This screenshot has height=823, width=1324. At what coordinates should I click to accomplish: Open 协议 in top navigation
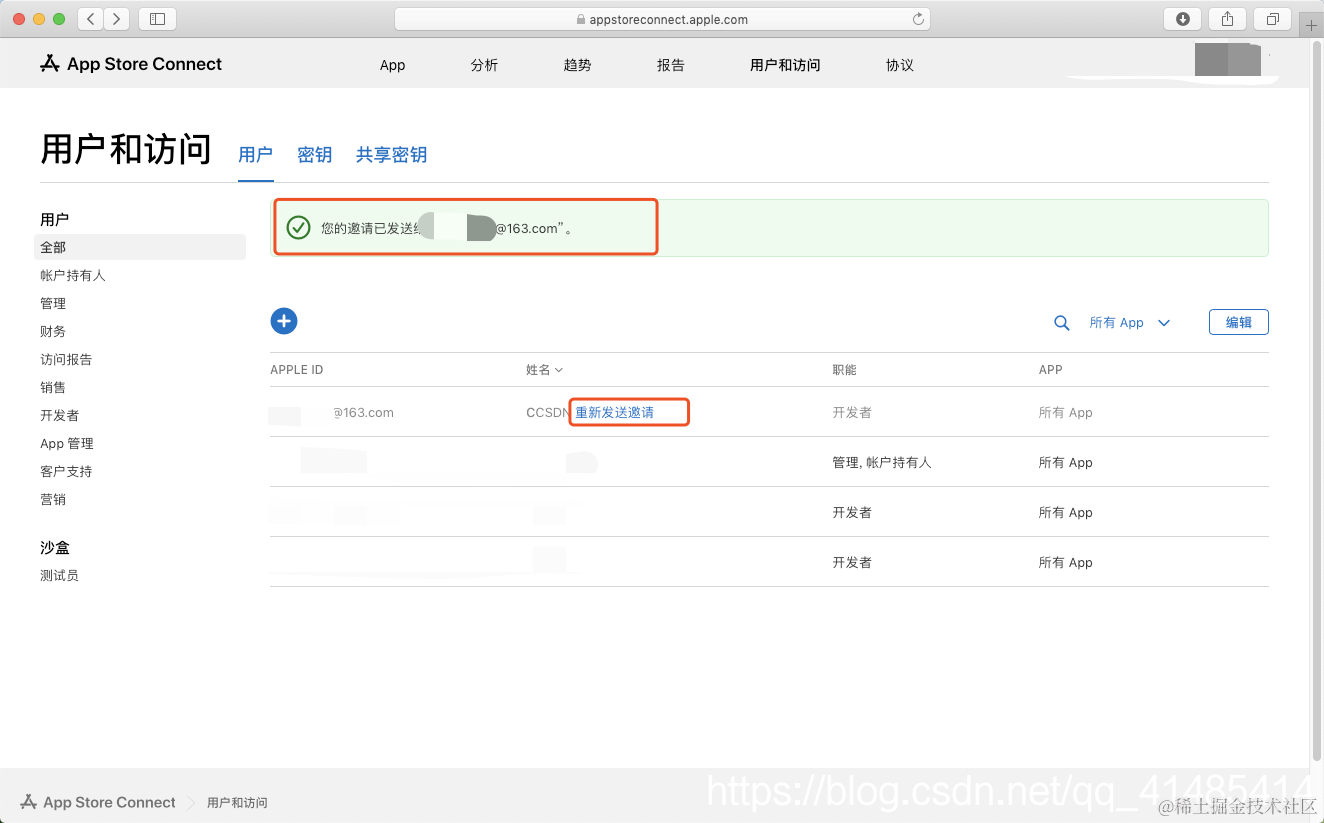tap(900, 65)
